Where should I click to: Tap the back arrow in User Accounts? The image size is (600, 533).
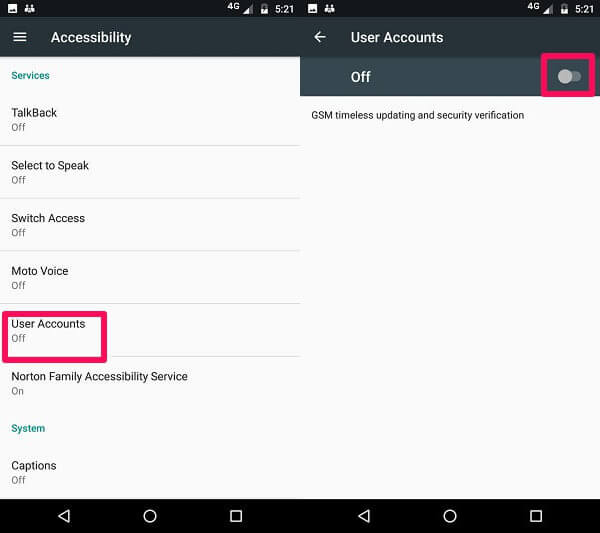(320, 37)
